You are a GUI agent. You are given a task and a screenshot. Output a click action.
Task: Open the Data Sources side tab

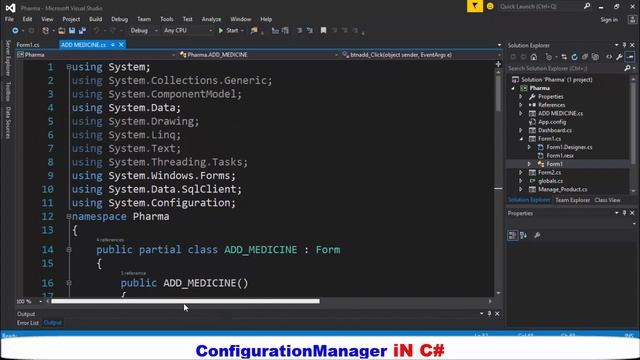(x=8, y=122)
